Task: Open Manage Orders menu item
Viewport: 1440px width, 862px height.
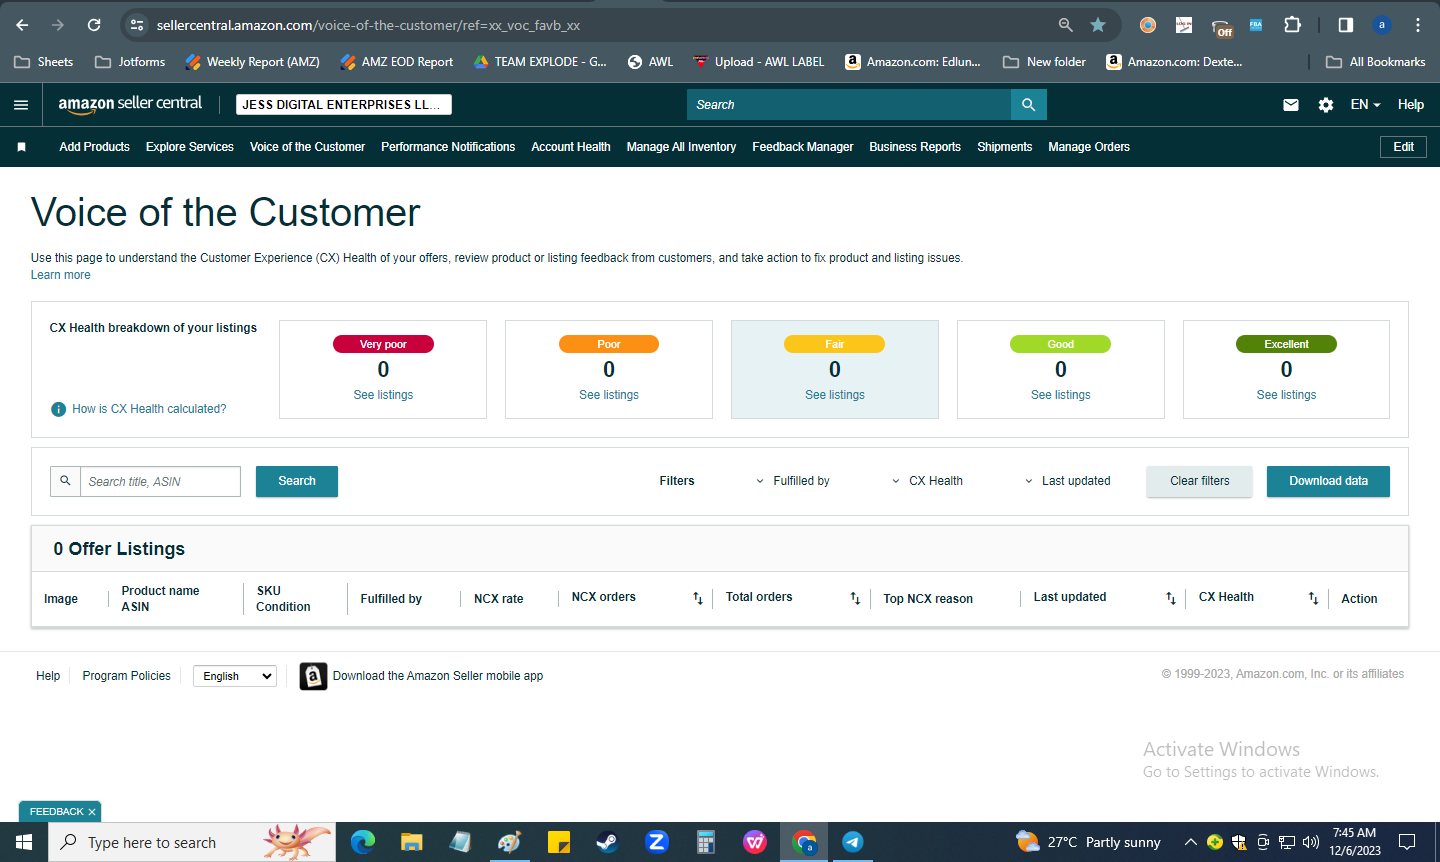Action: coord(1089,147)
